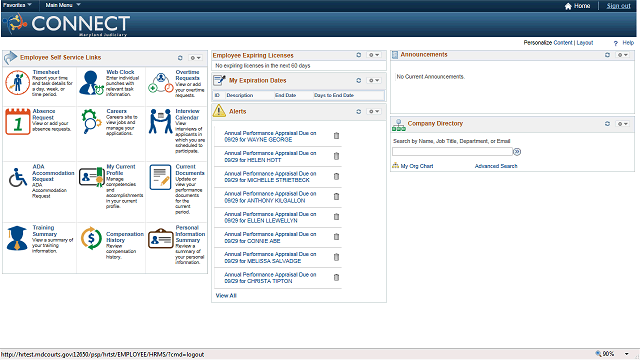Screen dimensions: 640x360
Task: Open the Timesheet icon
Action: point(17,83)
